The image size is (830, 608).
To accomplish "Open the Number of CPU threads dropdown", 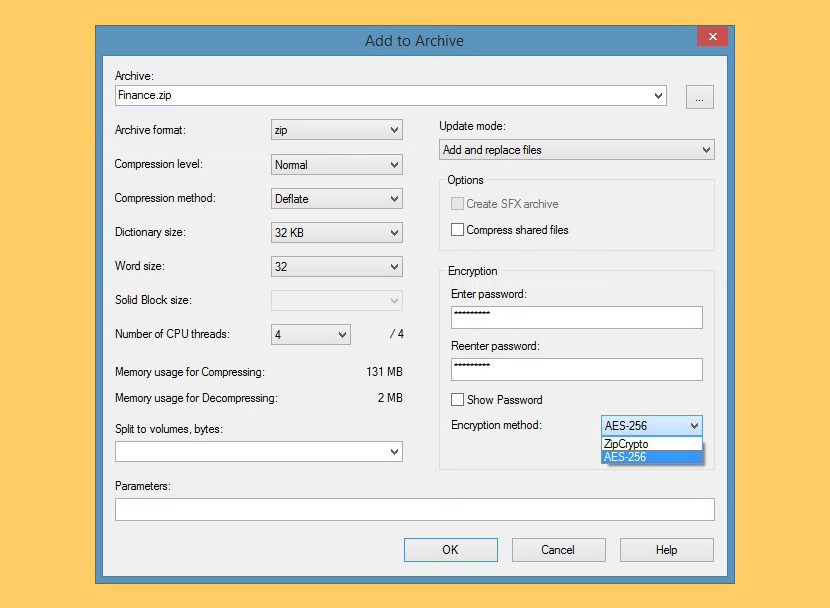I will click(311, 334).
